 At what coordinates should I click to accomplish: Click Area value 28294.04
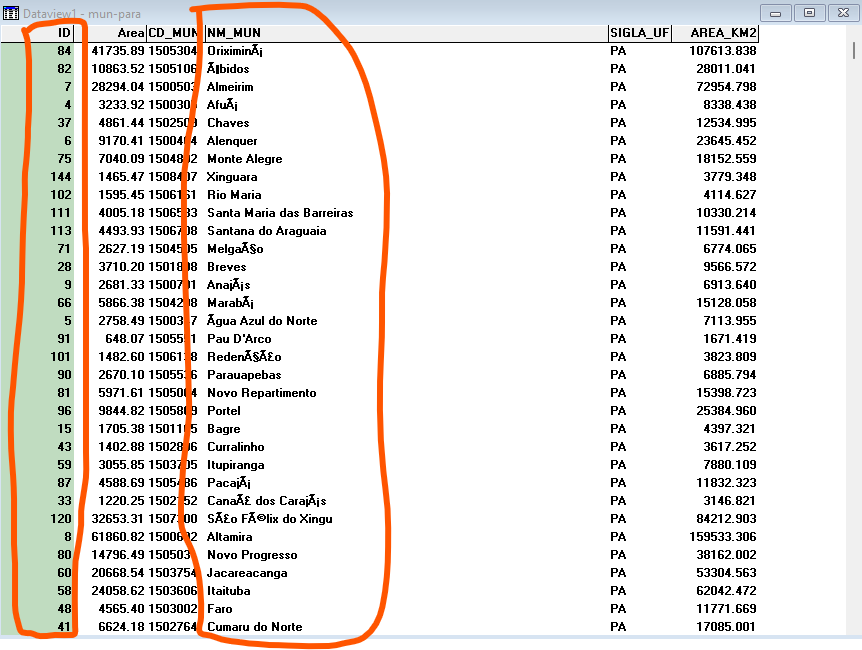click(x=118, y=87)
